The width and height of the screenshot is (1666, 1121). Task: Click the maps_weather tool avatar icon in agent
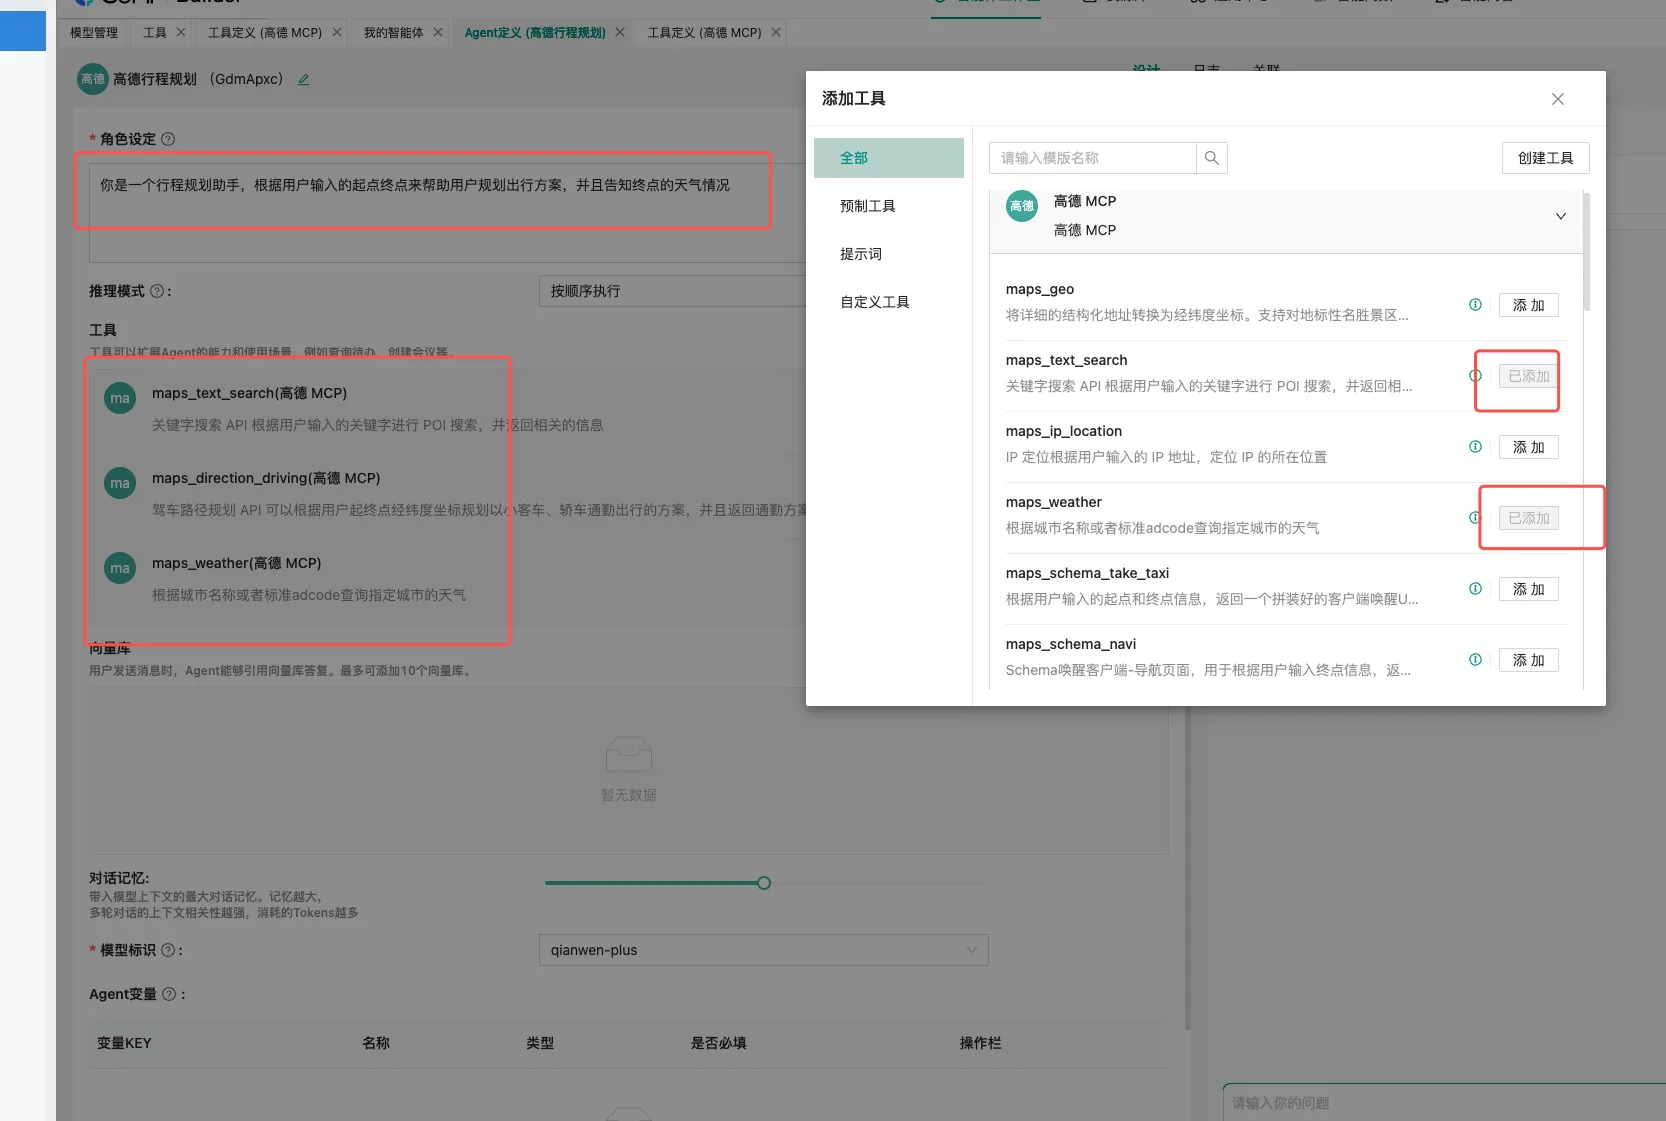click(x=120, y=568)
